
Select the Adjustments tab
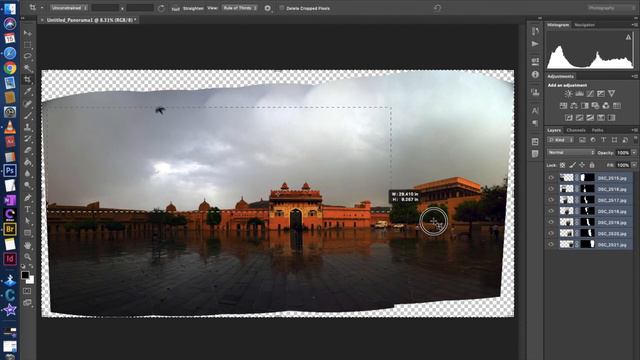pos(560,76)
